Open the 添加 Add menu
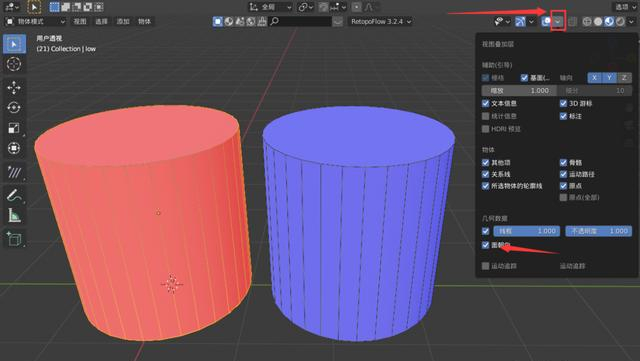The width and height of the screenshot is (640, 361). (x=123, y=21)
